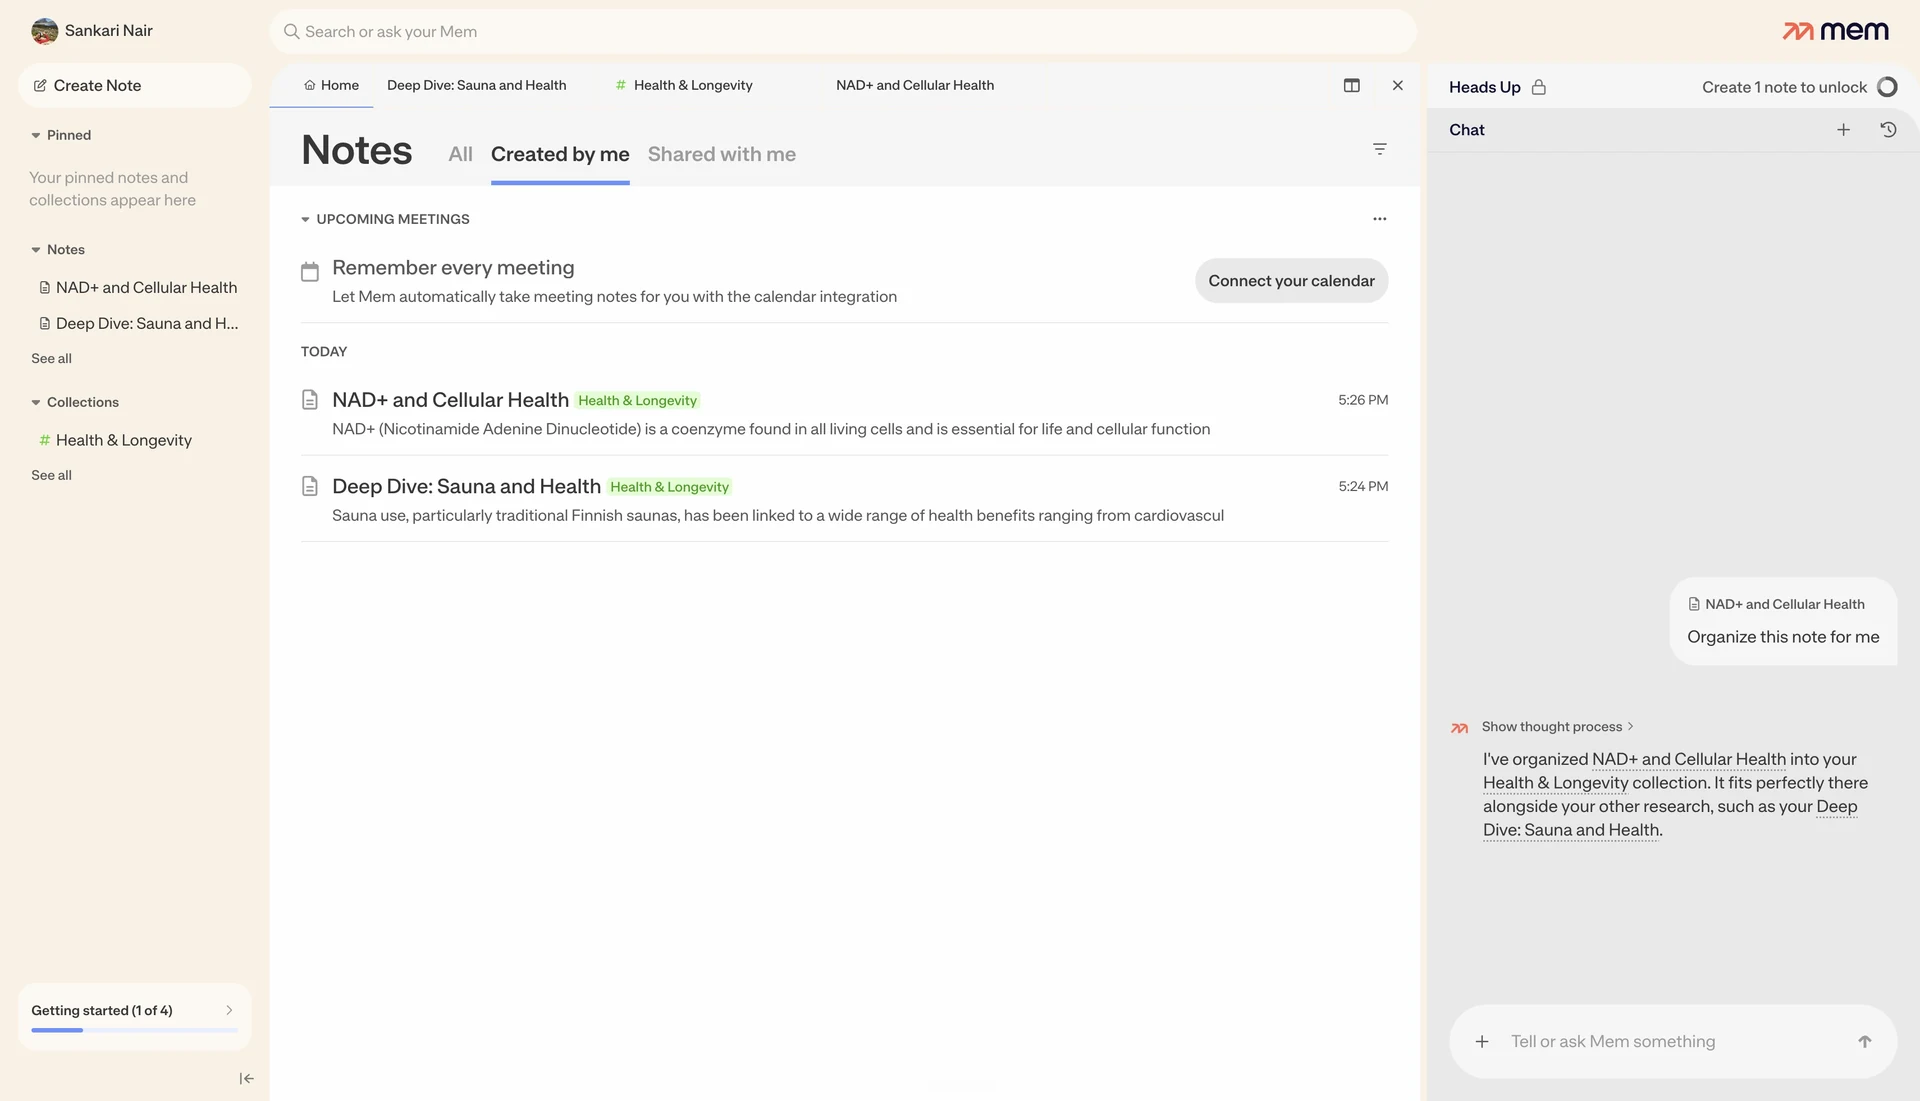This screenshot has width=1920, height=1101.
Task: Click See all under Notes
Action: [51, 359]
